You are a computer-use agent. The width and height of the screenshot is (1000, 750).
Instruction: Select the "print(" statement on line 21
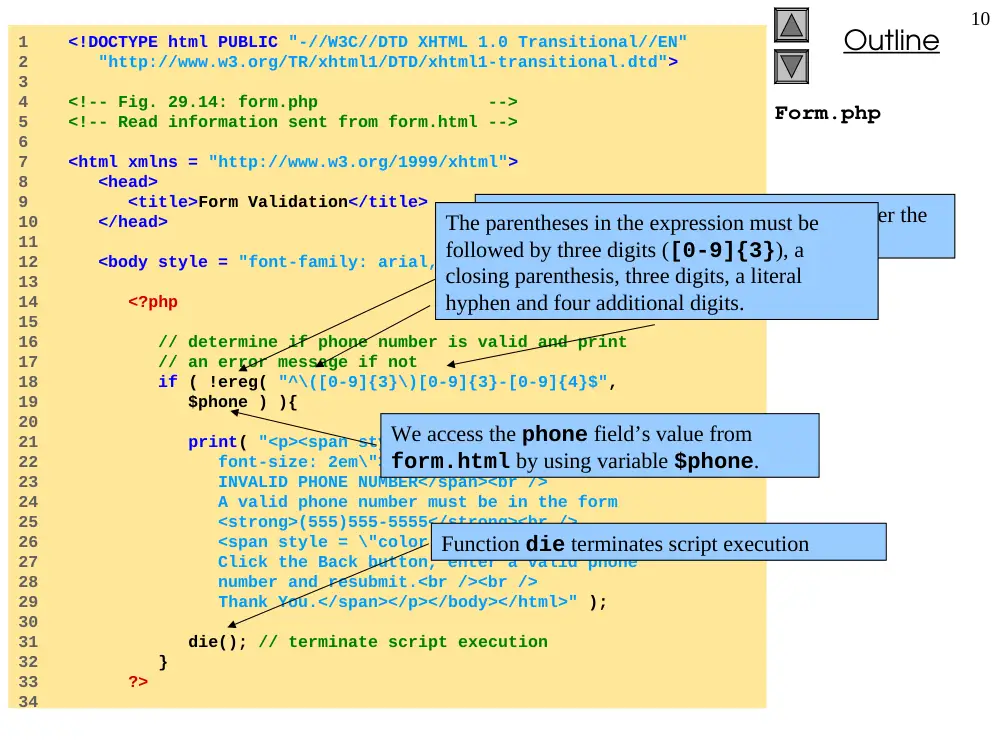pos(284,442)
